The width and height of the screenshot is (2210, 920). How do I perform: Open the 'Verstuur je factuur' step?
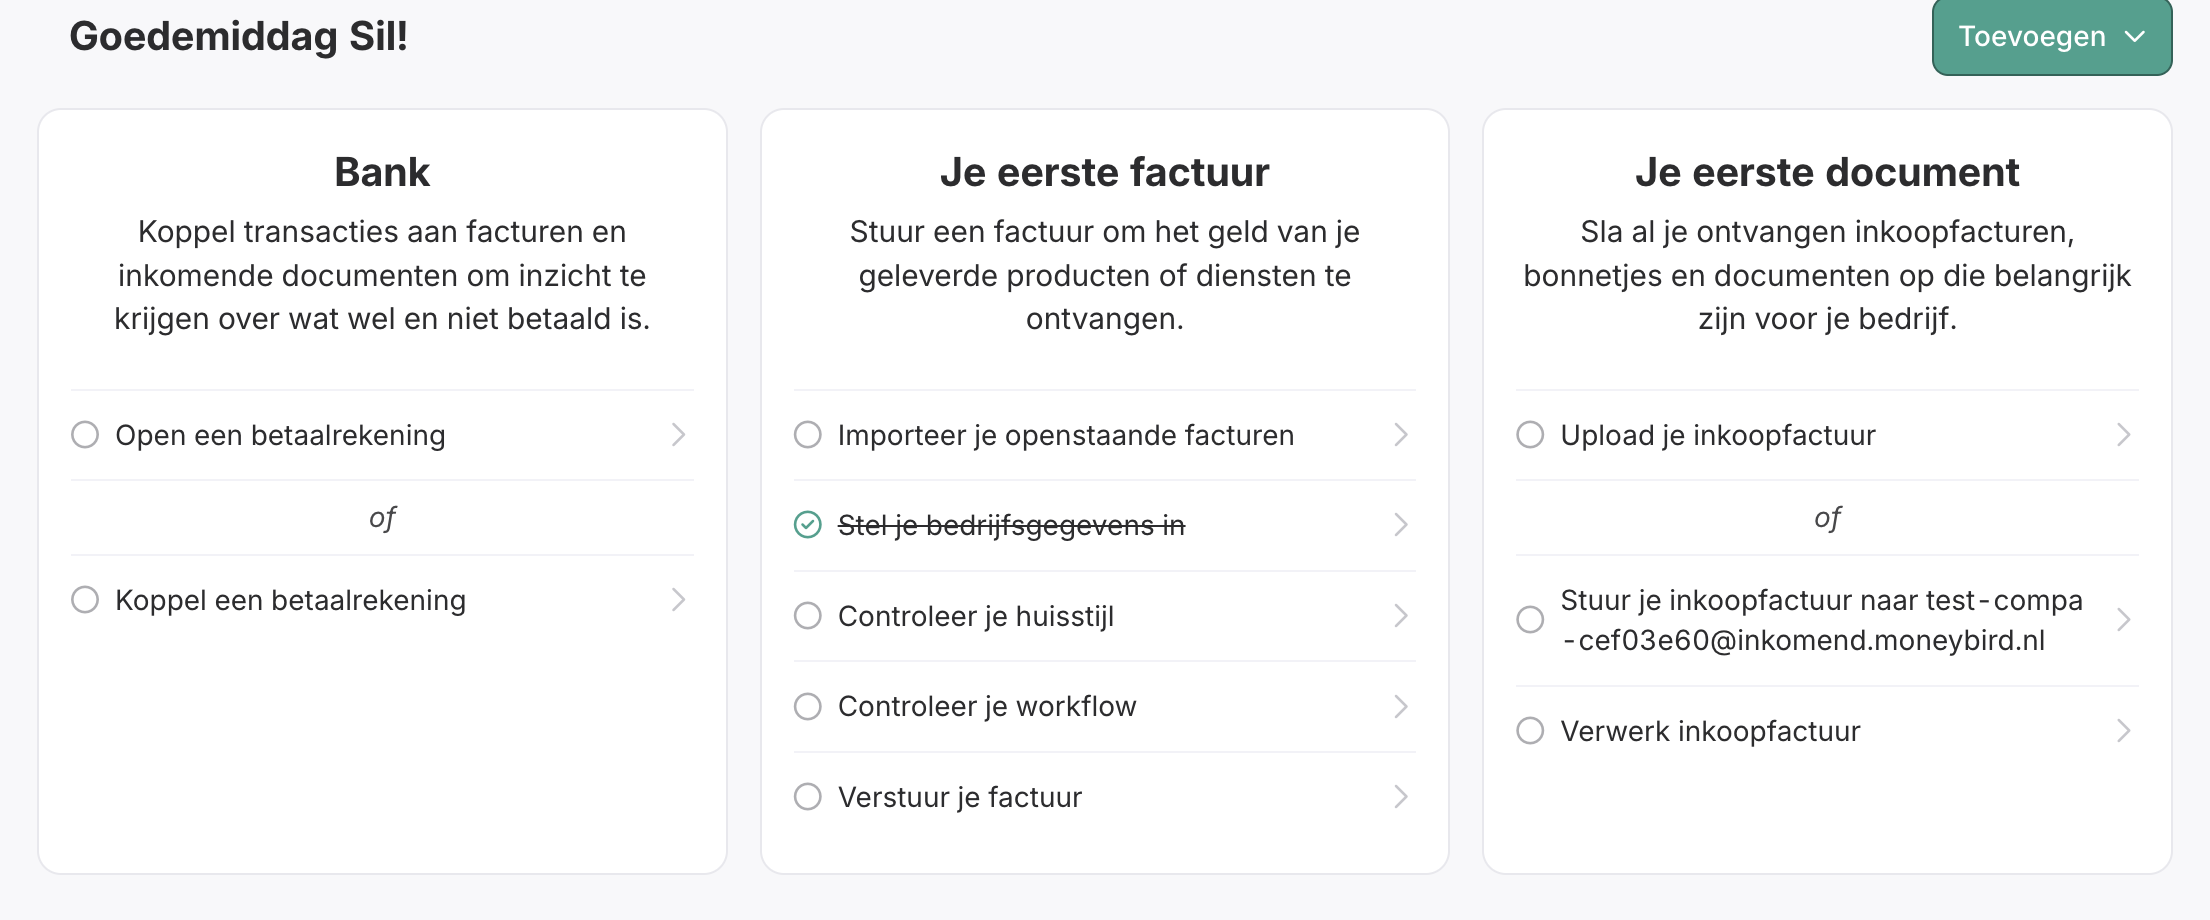[959, 798]
